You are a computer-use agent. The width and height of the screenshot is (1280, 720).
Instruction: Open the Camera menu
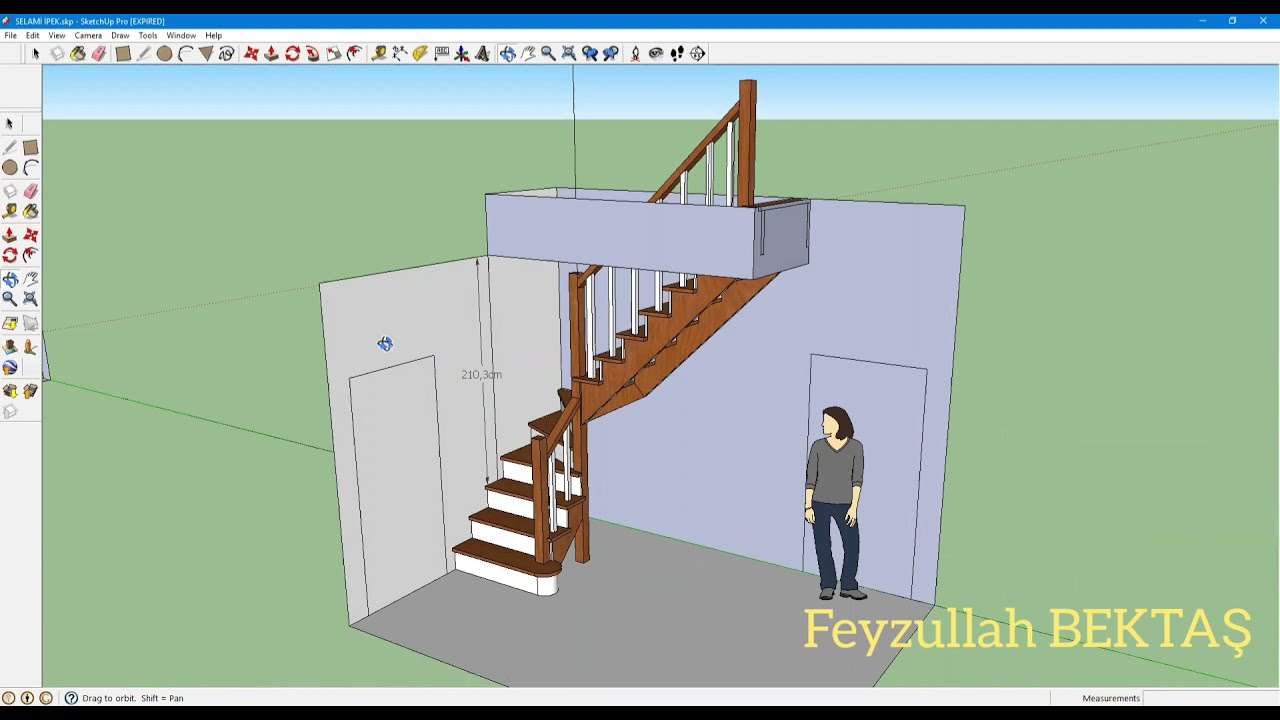[x=88, y=35]
